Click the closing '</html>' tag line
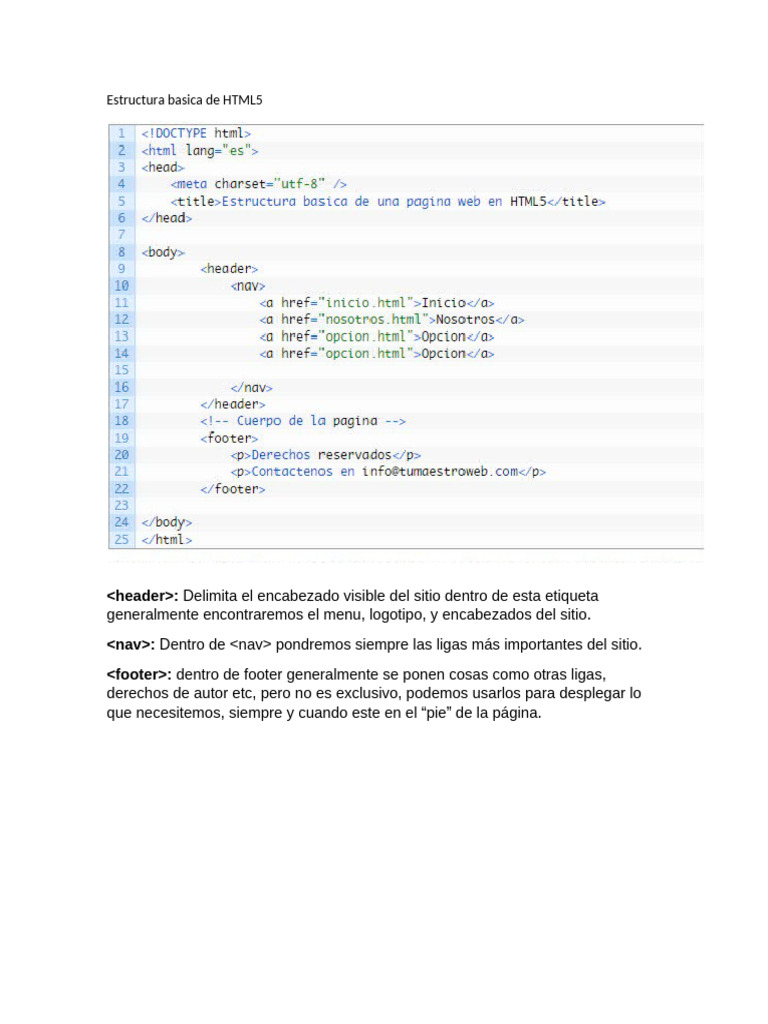768x1024 pixels. click(167, 539)
